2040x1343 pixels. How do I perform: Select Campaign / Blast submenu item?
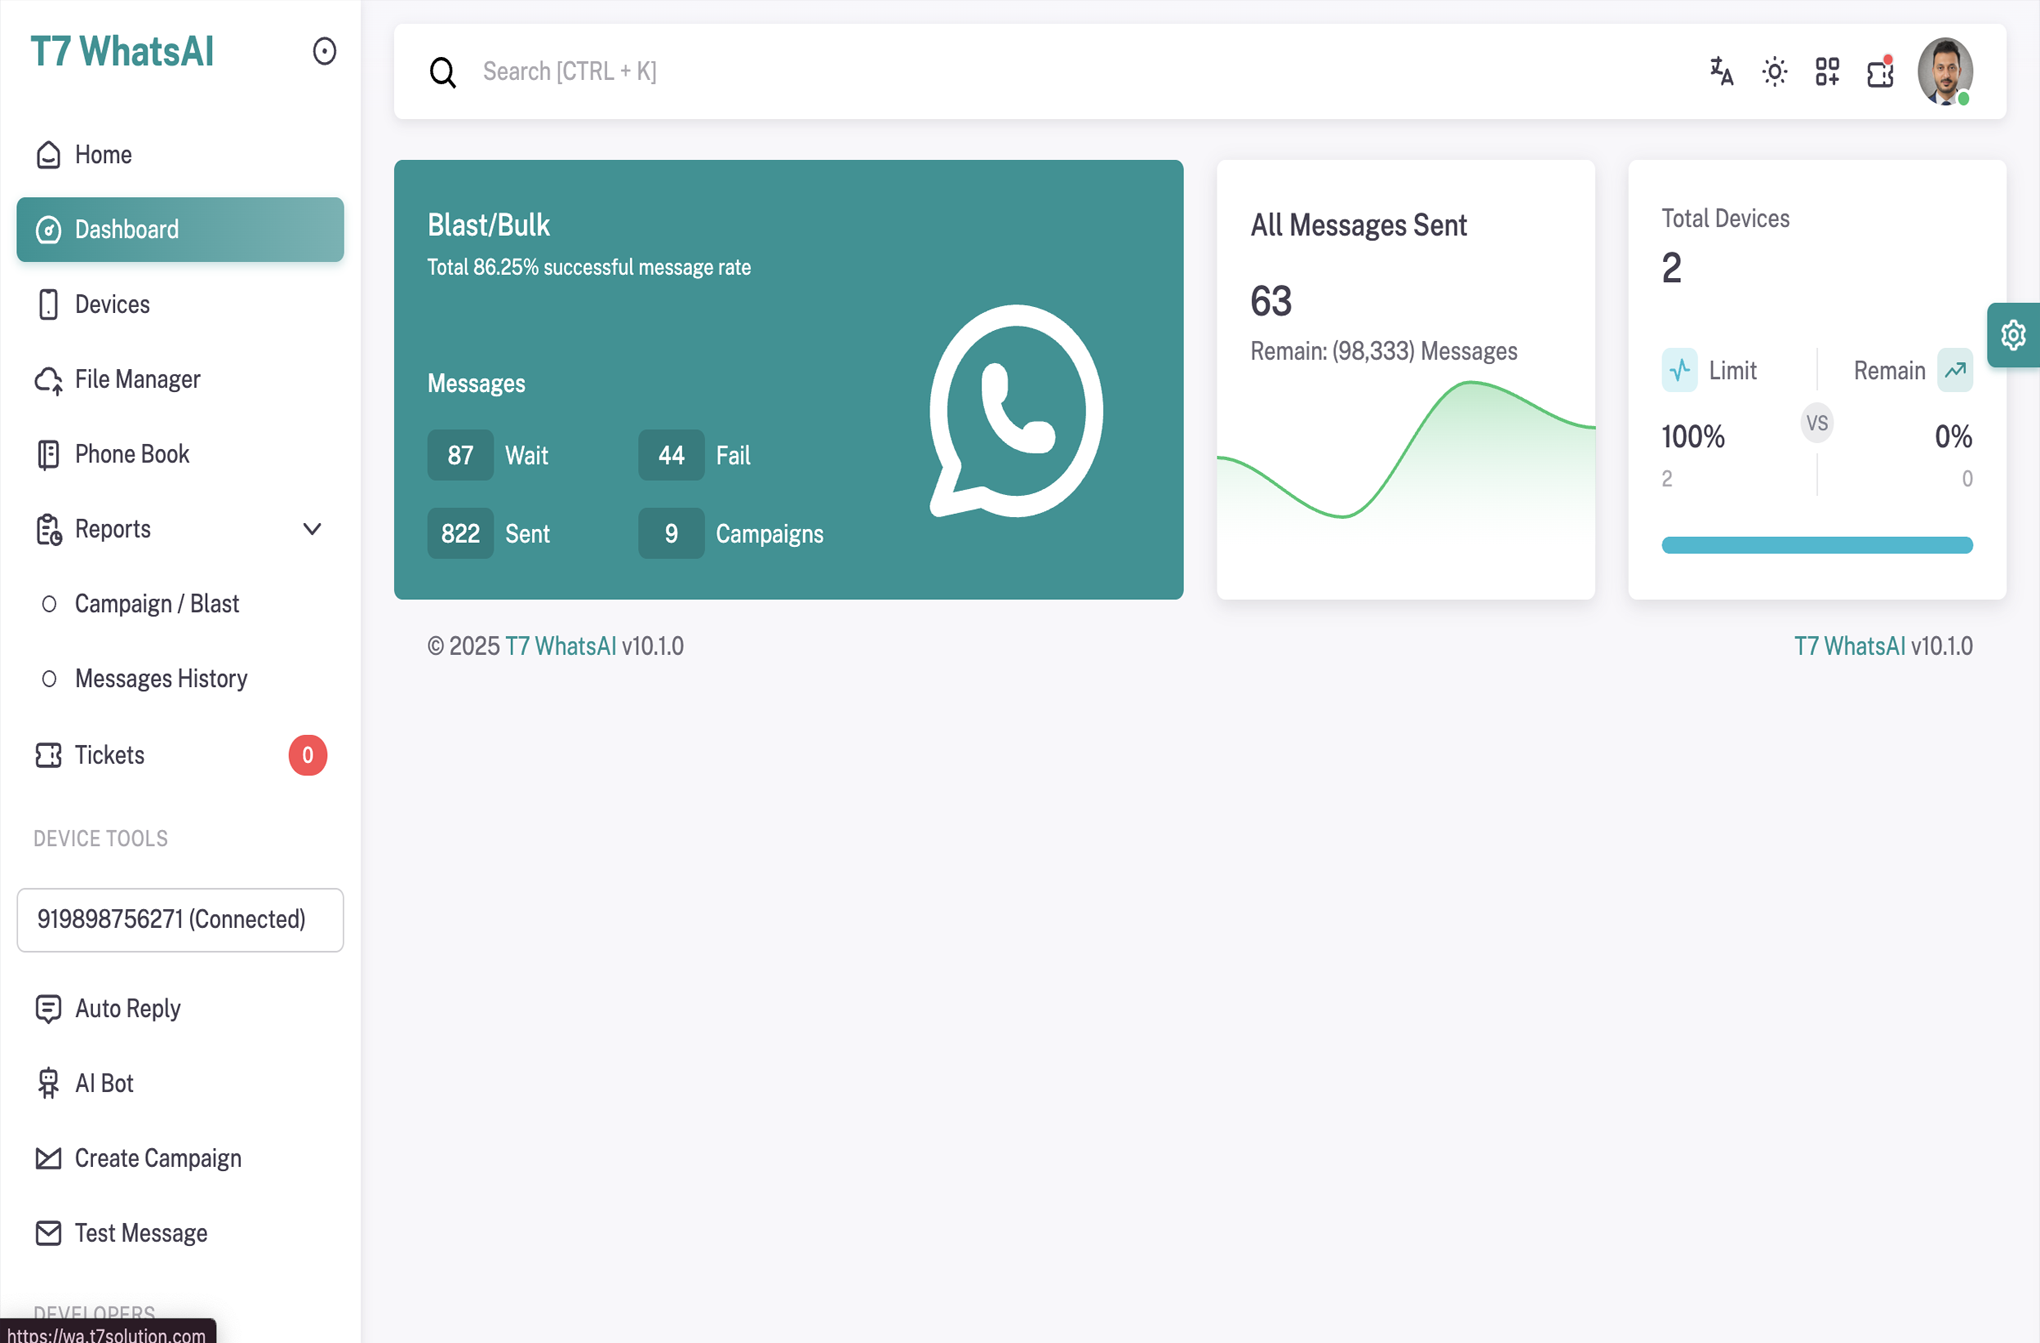(x=157, y=604)
